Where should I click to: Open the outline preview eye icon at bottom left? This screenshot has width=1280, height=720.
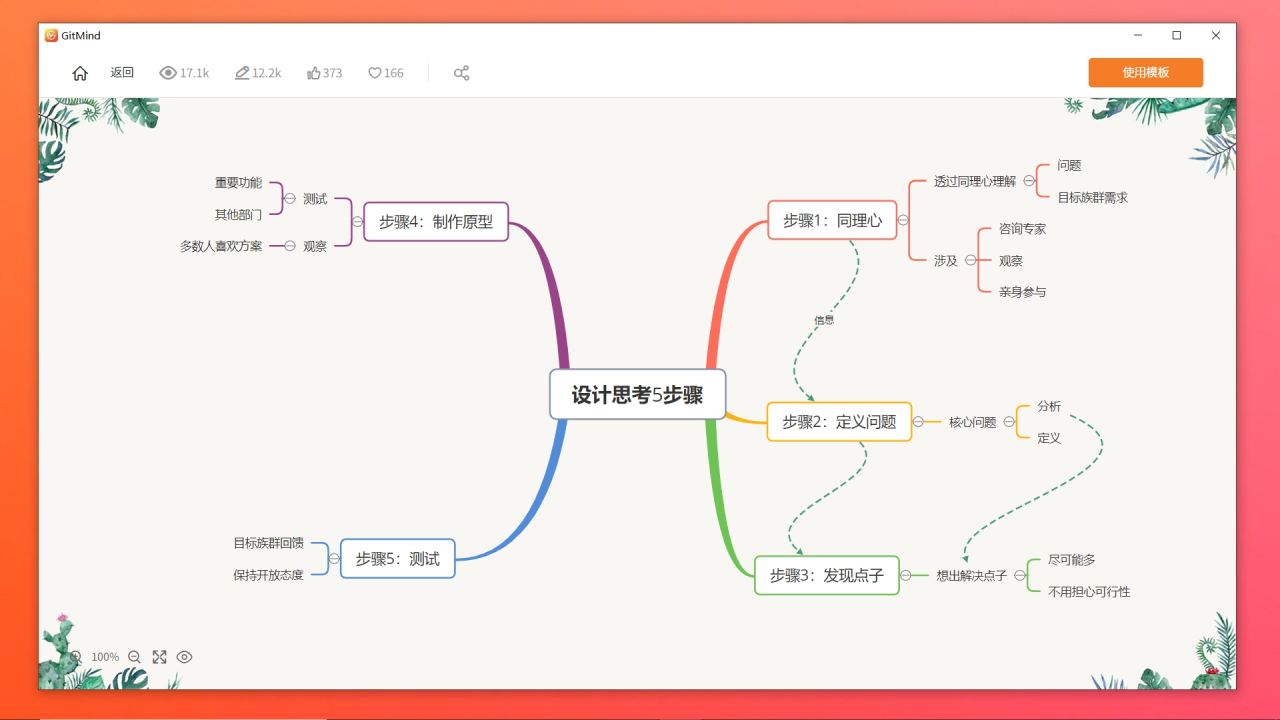(x=184, y=656)
